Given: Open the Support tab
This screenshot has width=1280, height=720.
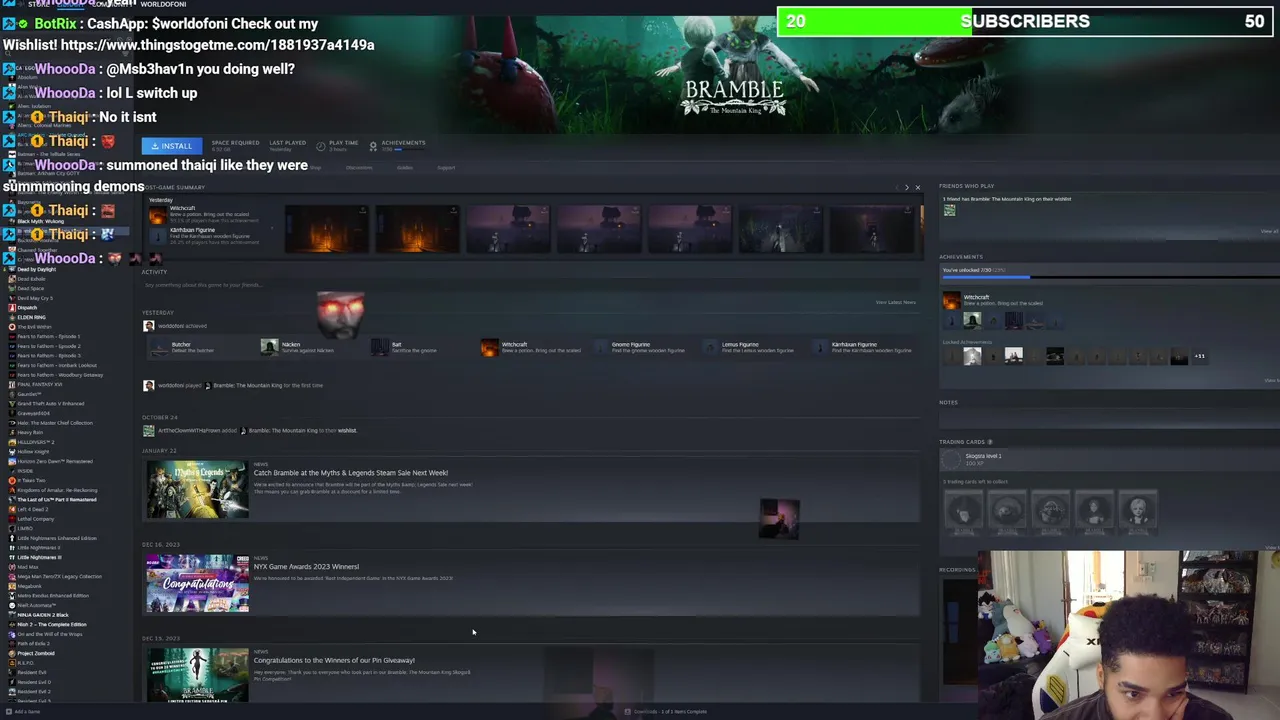Looking at the screenshot, I should [446, 167].
